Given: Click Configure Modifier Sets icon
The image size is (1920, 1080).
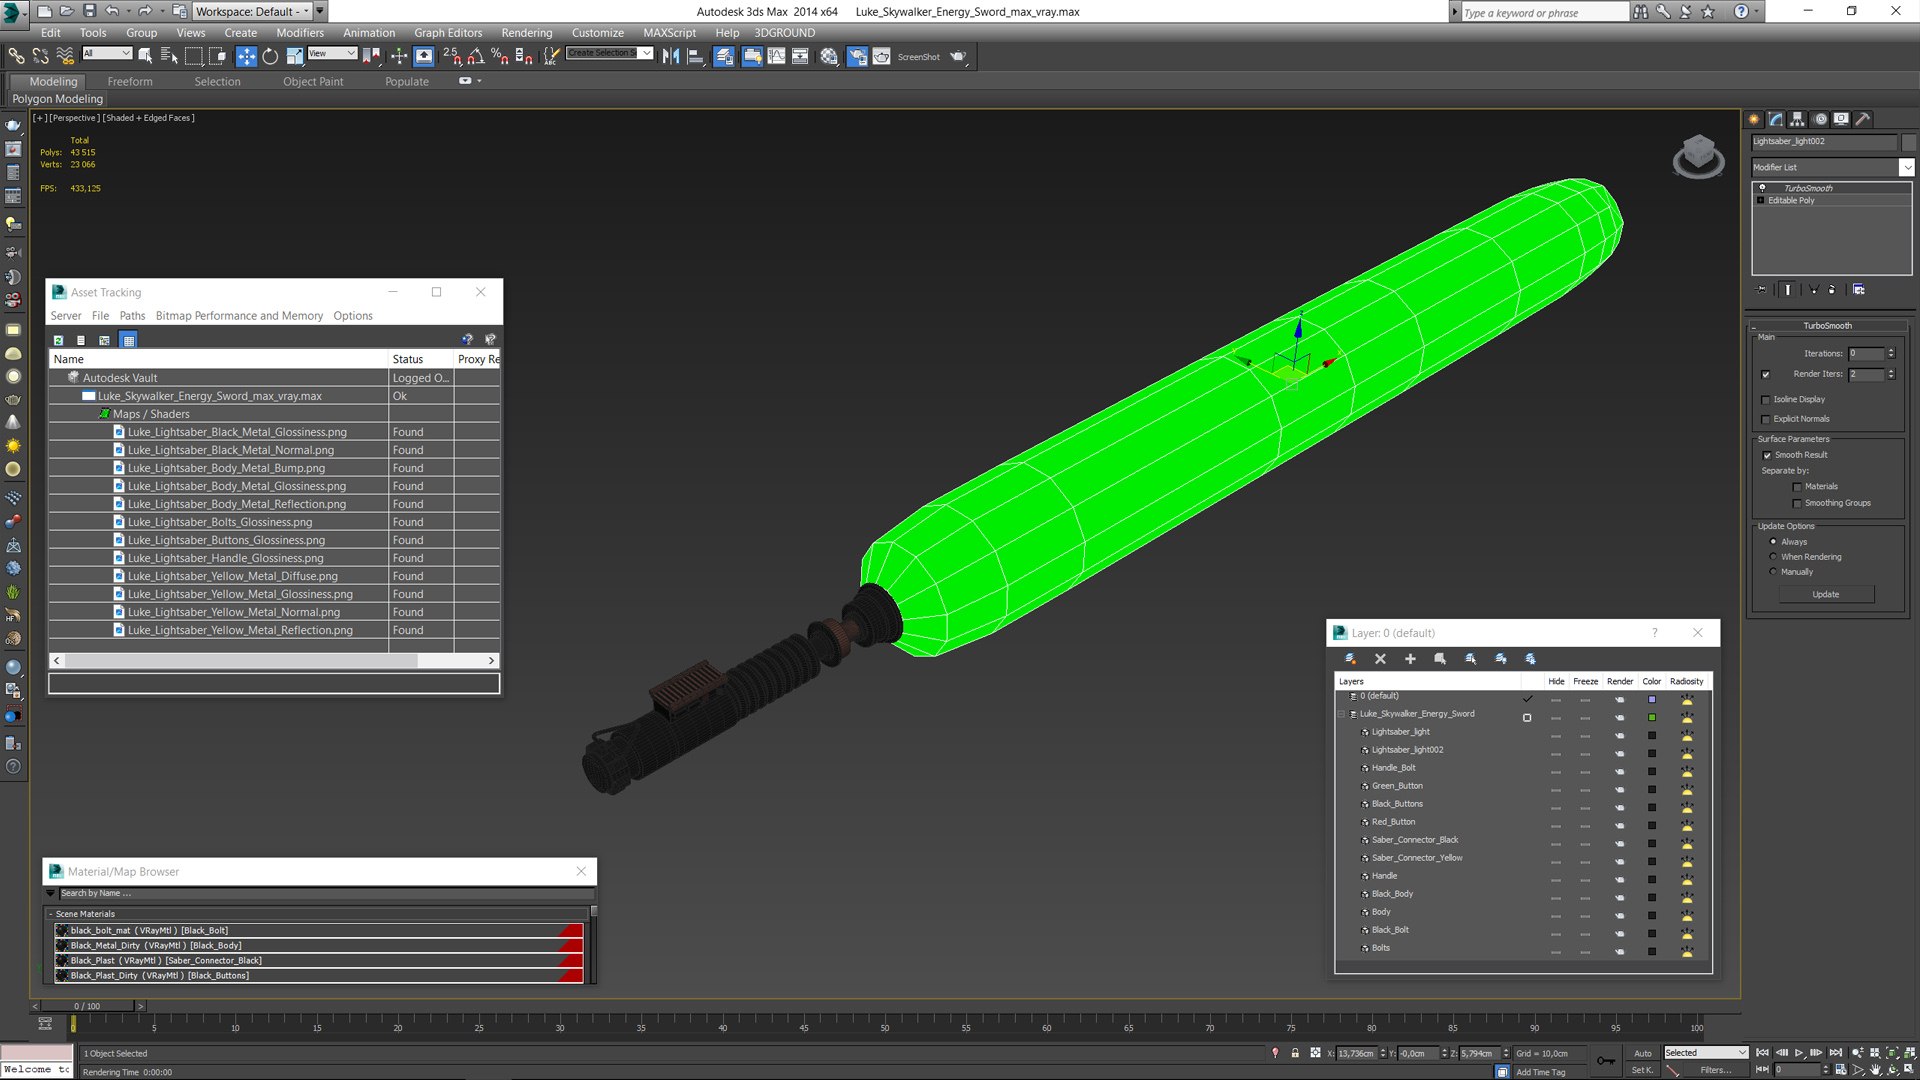Looking at the screenshot, I should 1859,290.
